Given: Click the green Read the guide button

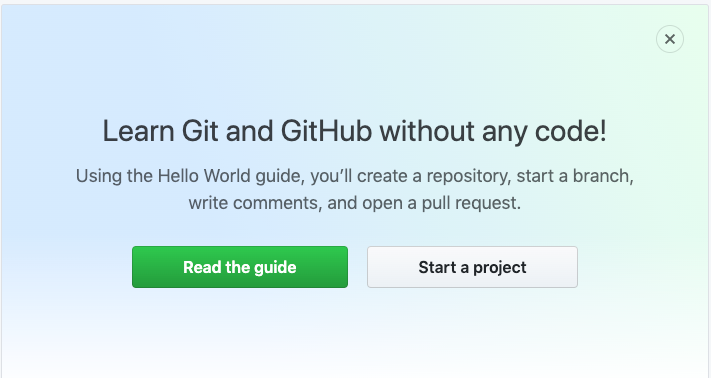Looking at the screenshot, I should point(240,267).
